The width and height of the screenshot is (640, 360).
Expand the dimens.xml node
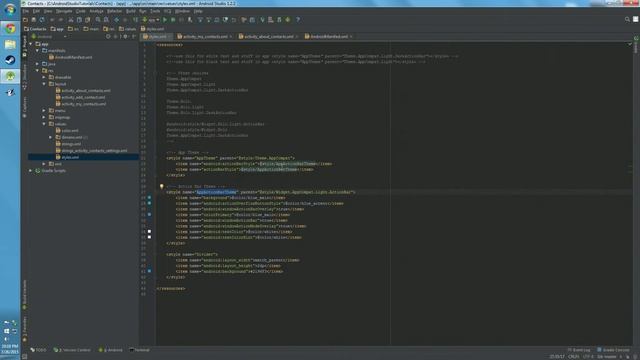pyautogui.click(x=51, y=137)
